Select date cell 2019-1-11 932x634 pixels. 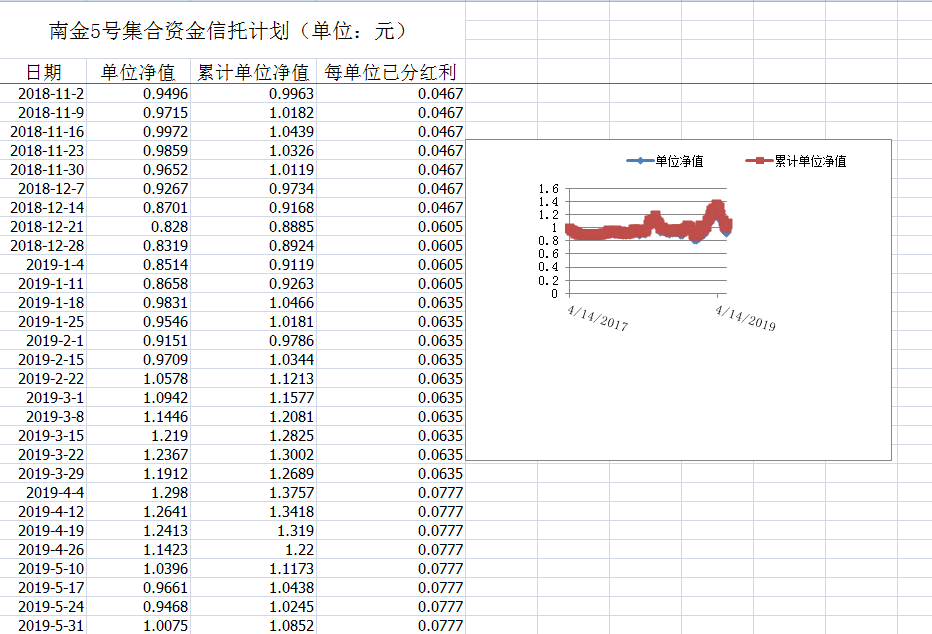pyautogui.click(x=43, y=283)
